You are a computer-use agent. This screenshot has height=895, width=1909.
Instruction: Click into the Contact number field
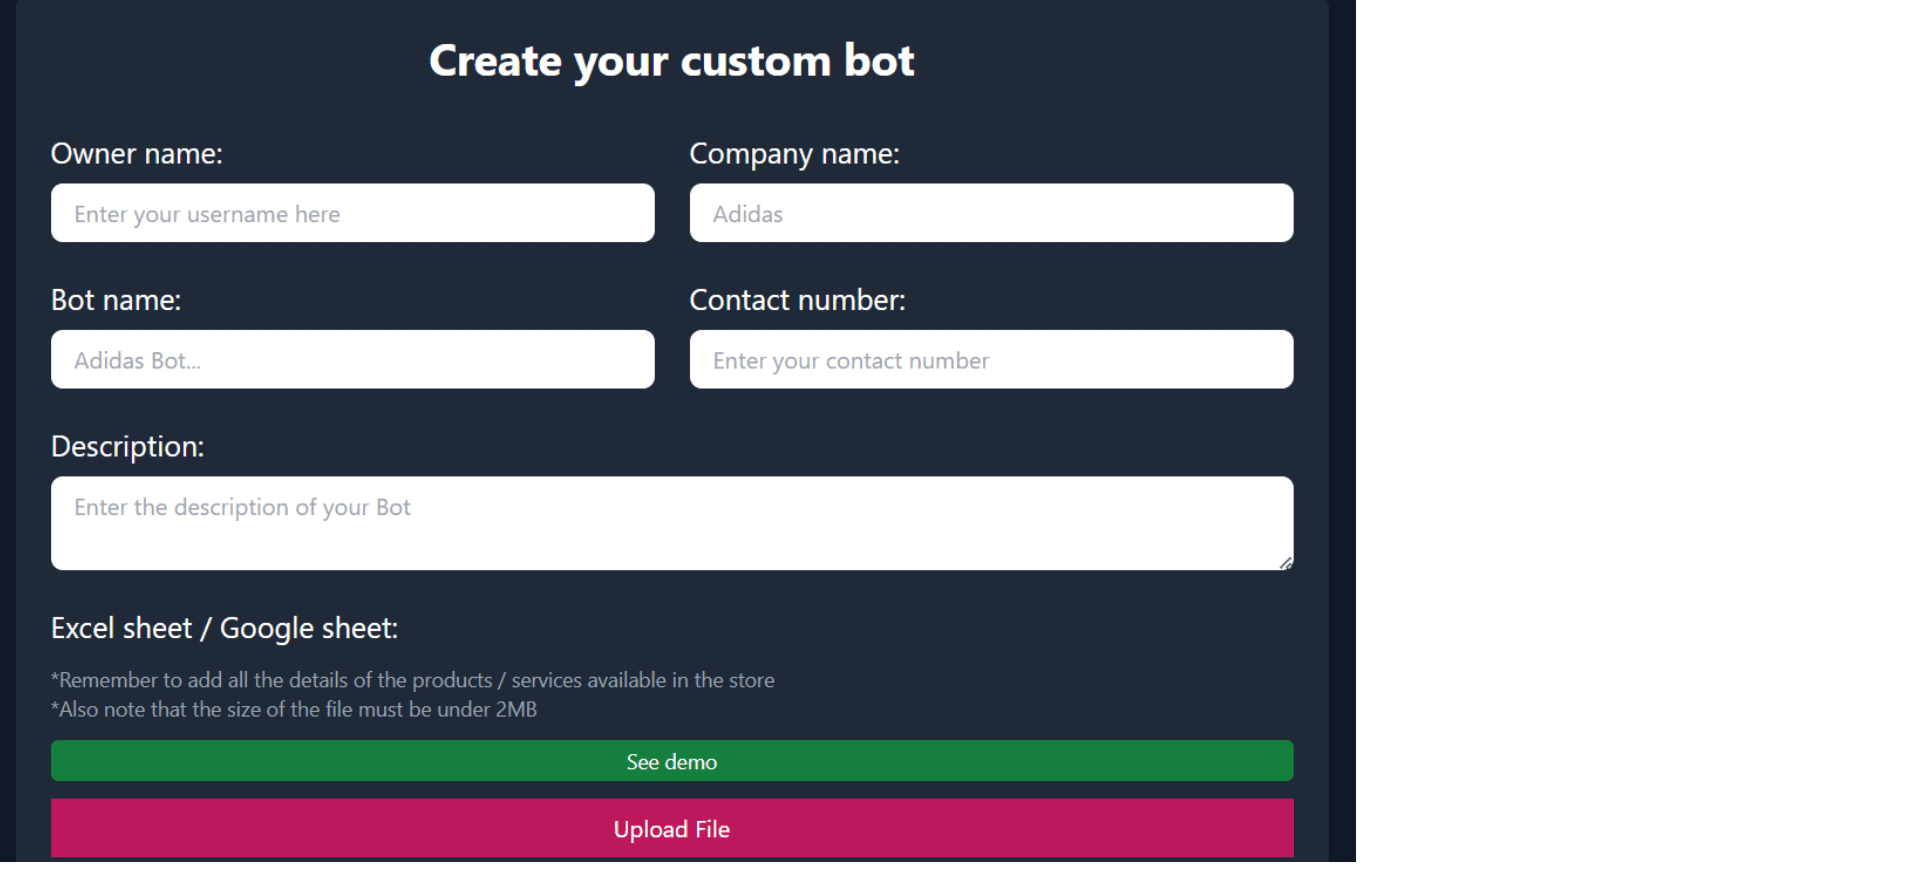990,360
